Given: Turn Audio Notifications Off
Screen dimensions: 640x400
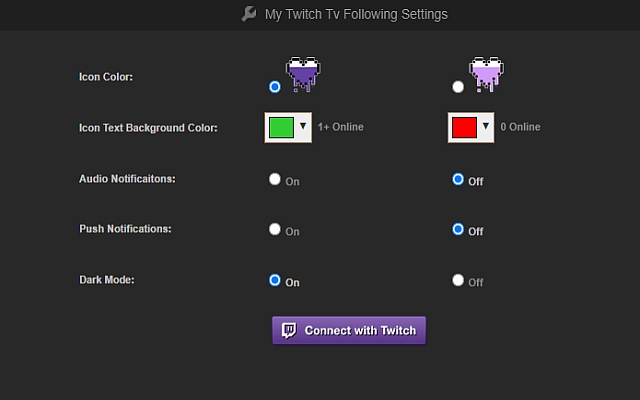Looking at the screenshot, I should coord(458,179).
